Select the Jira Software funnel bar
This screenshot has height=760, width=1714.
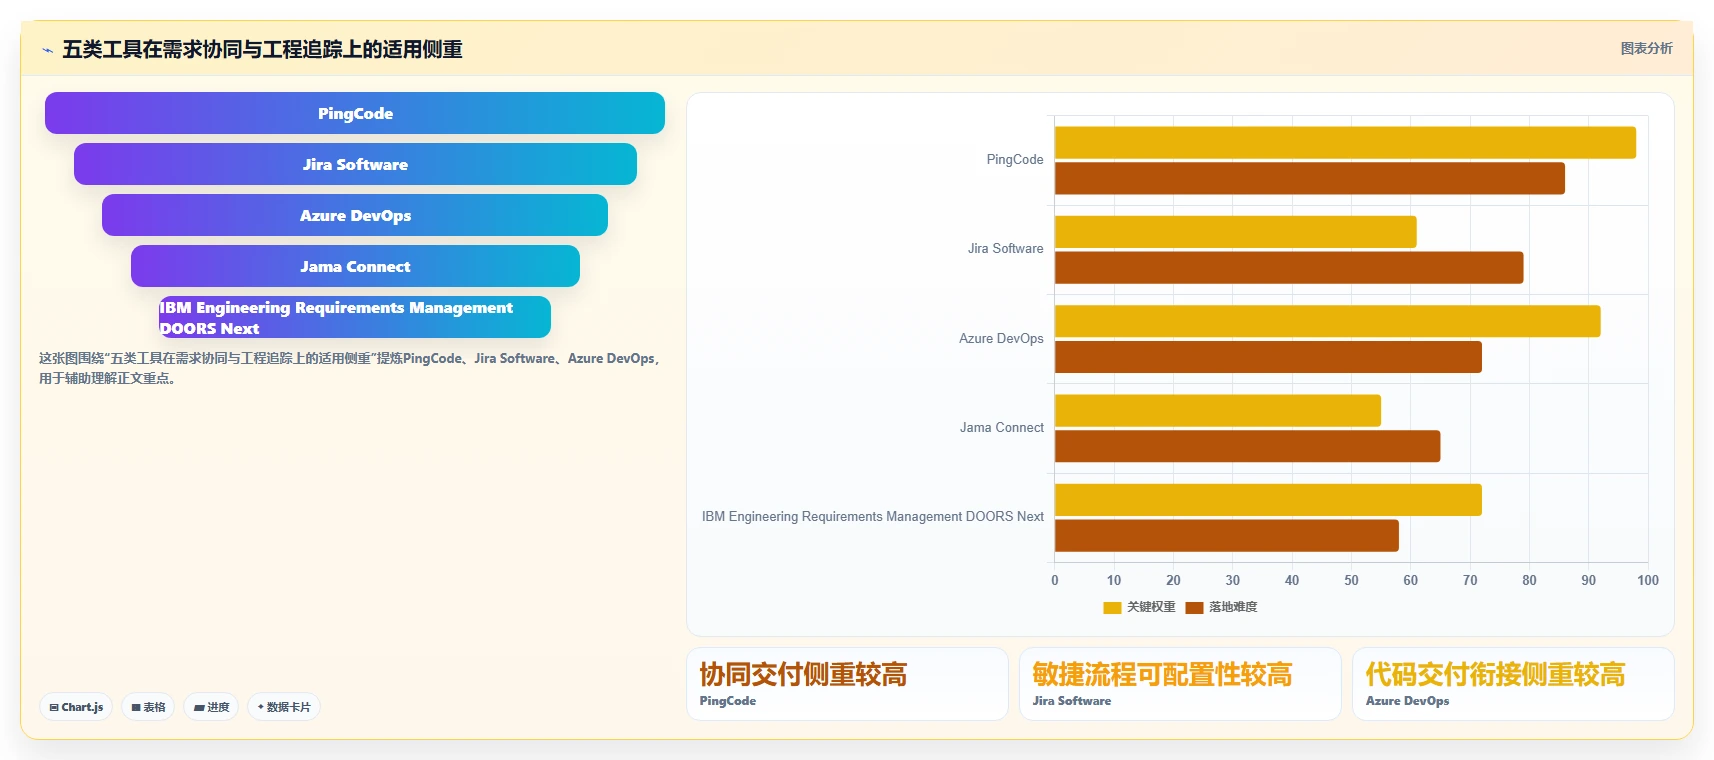[355, 164]
